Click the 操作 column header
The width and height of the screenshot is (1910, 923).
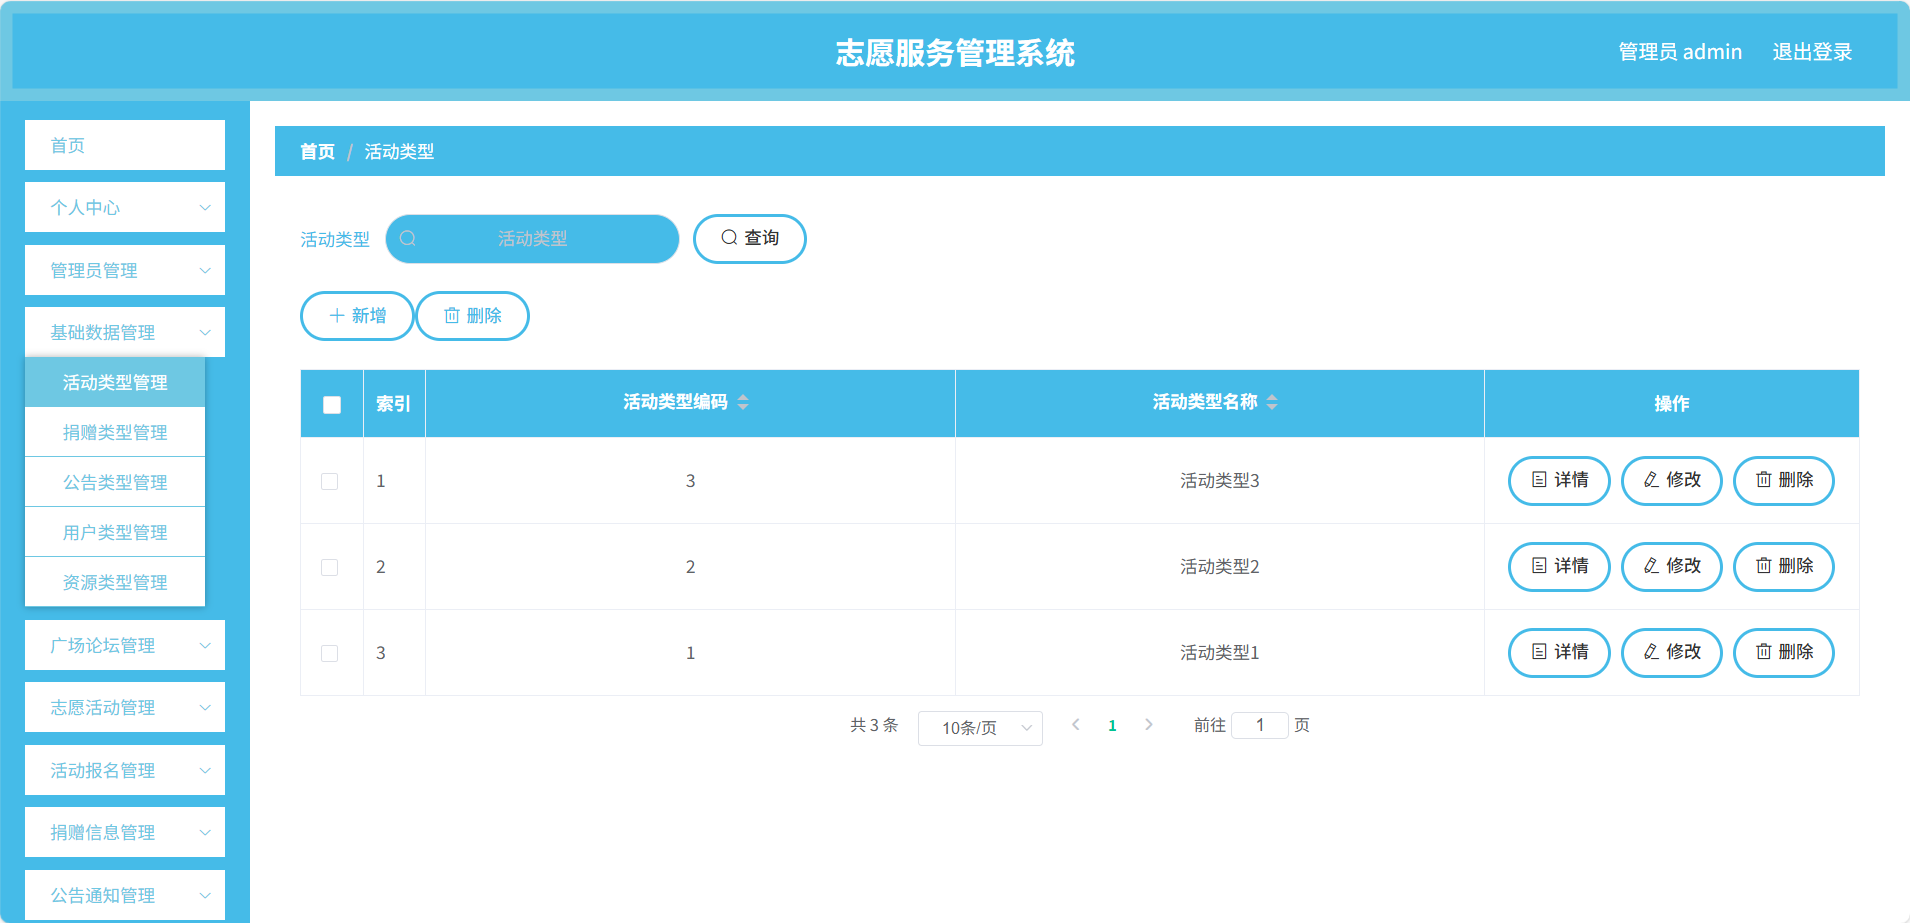click(x=1672, y=404)
